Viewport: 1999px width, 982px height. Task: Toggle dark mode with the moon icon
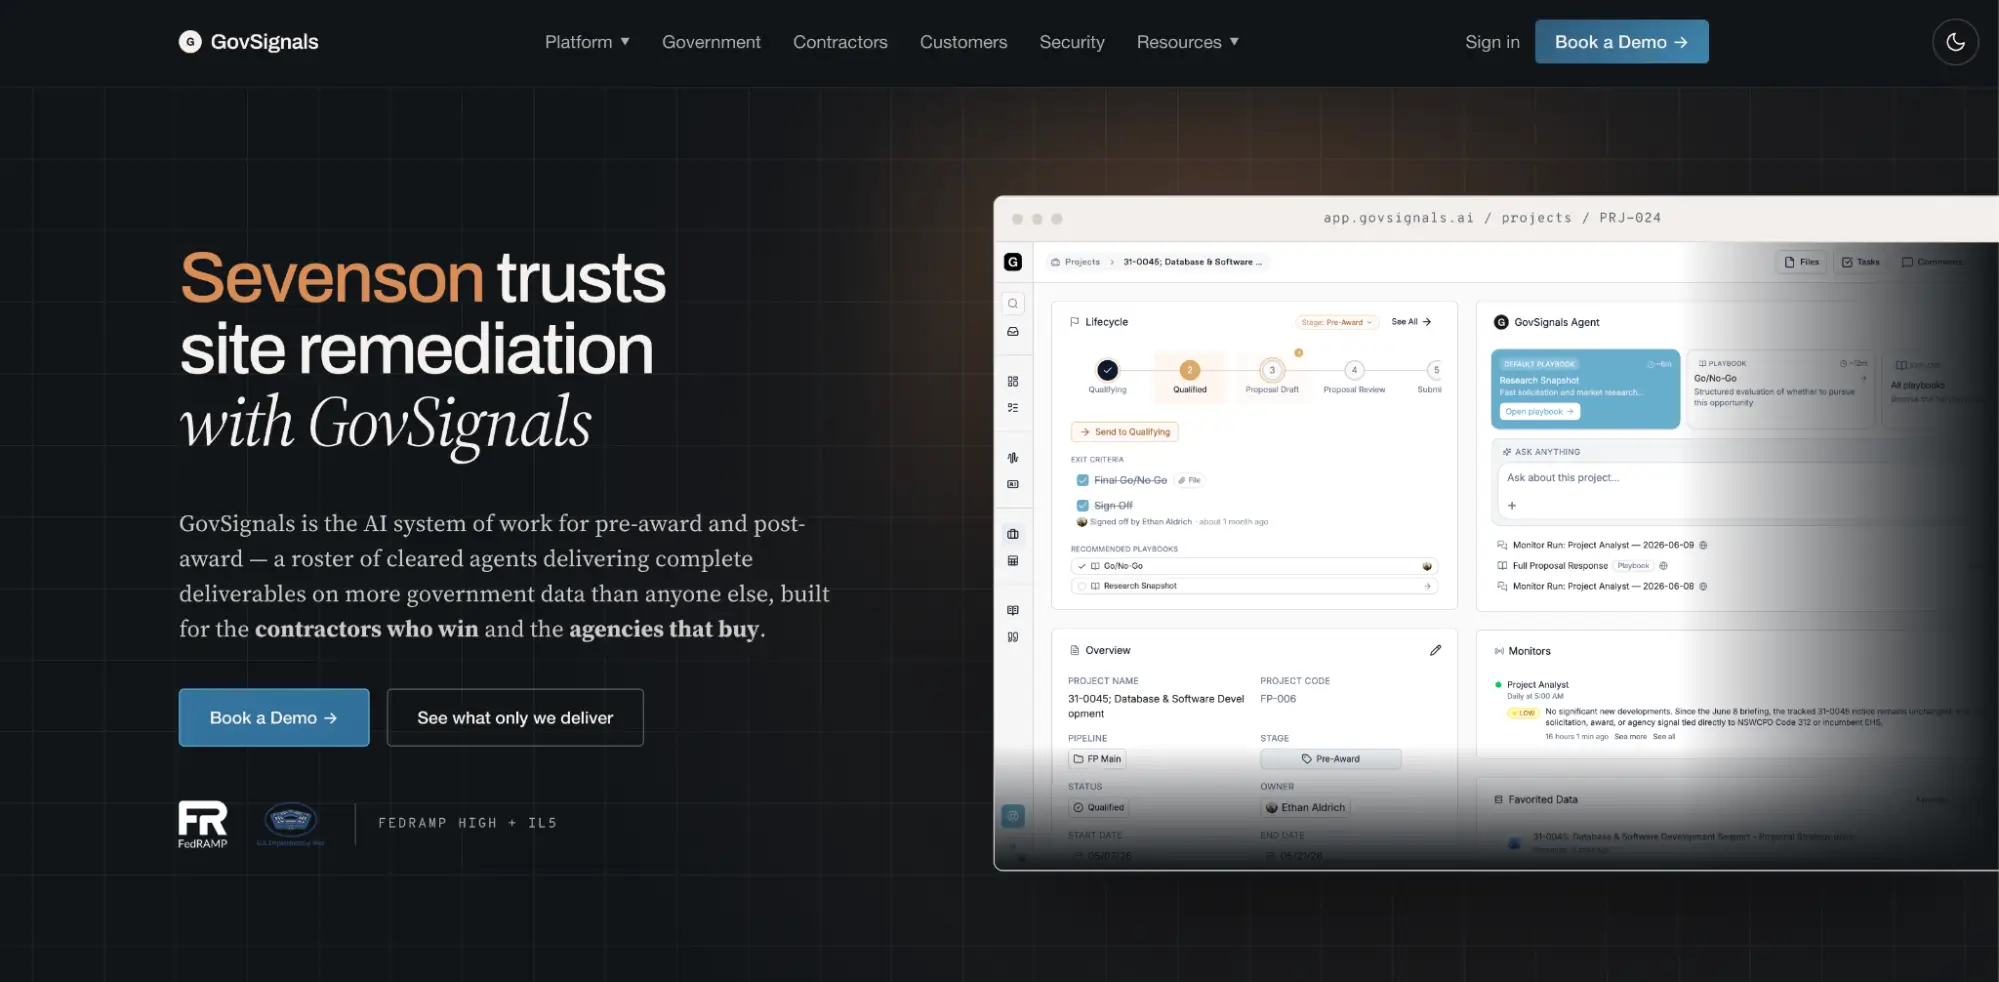1955,42
